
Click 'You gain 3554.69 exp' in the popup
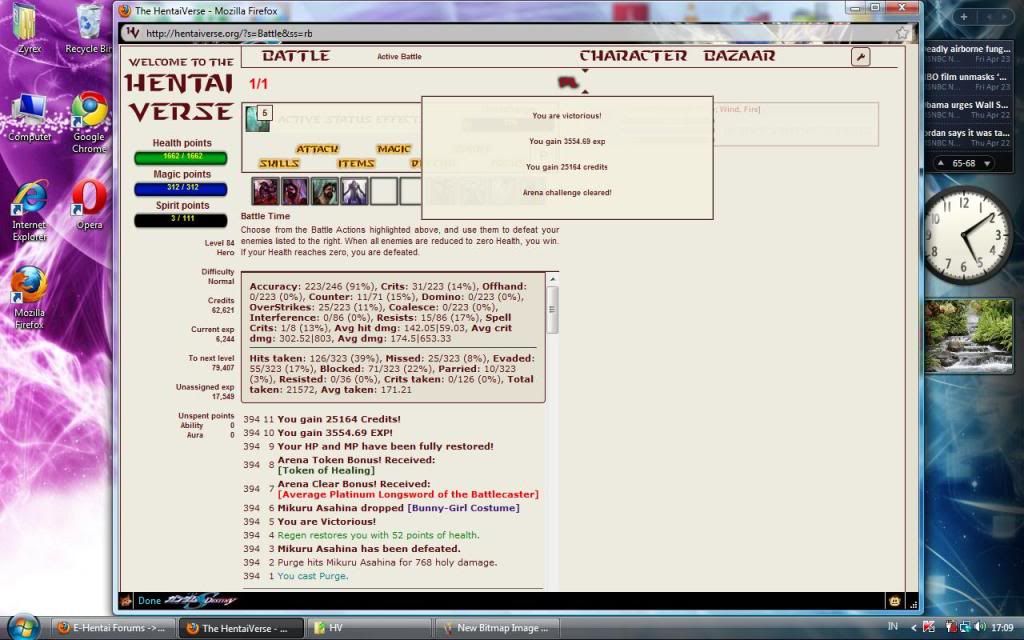[567, 141]
